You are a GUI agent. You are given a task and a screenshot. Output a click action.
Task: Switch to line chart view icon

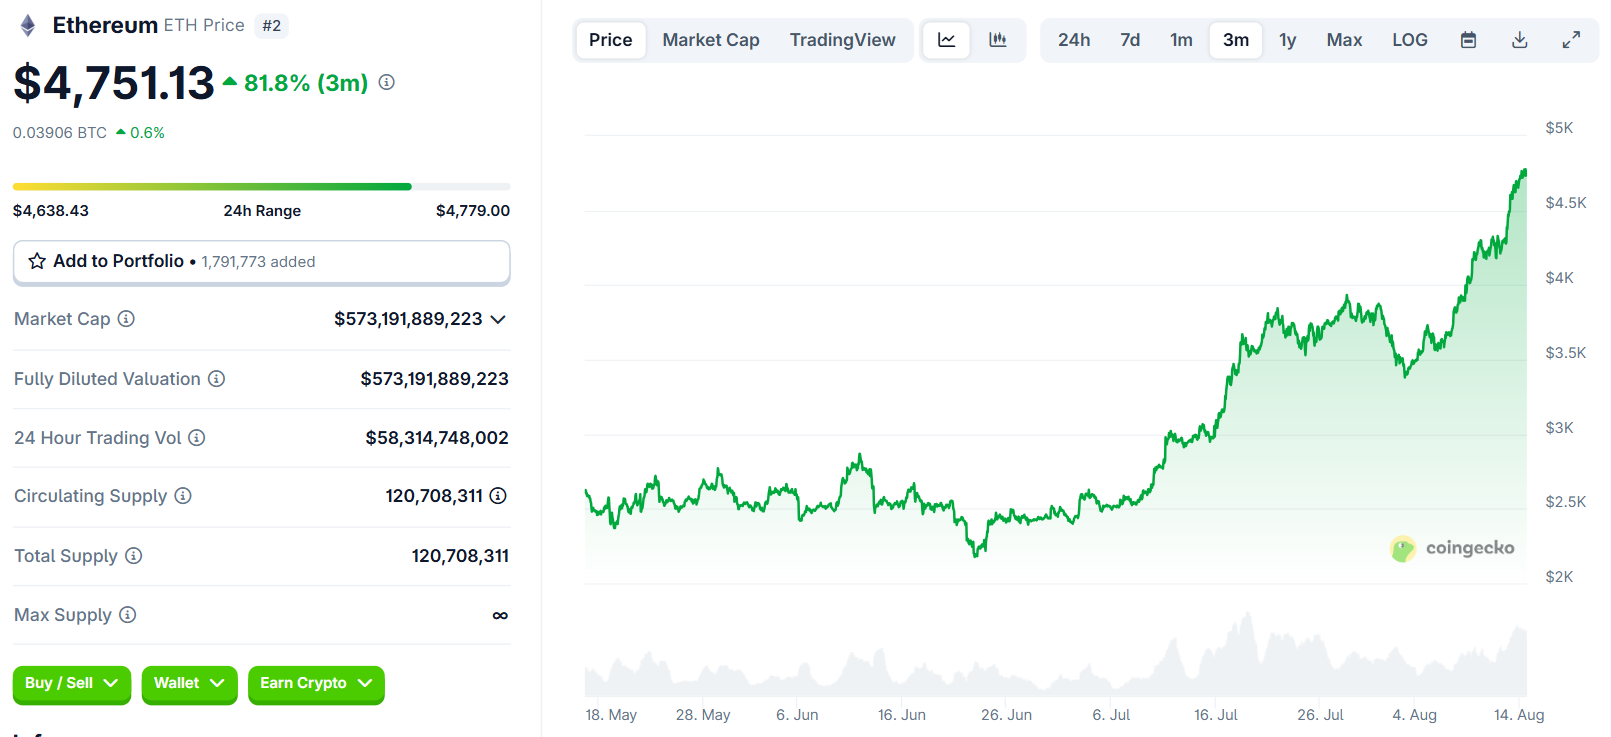click(946, 40)
